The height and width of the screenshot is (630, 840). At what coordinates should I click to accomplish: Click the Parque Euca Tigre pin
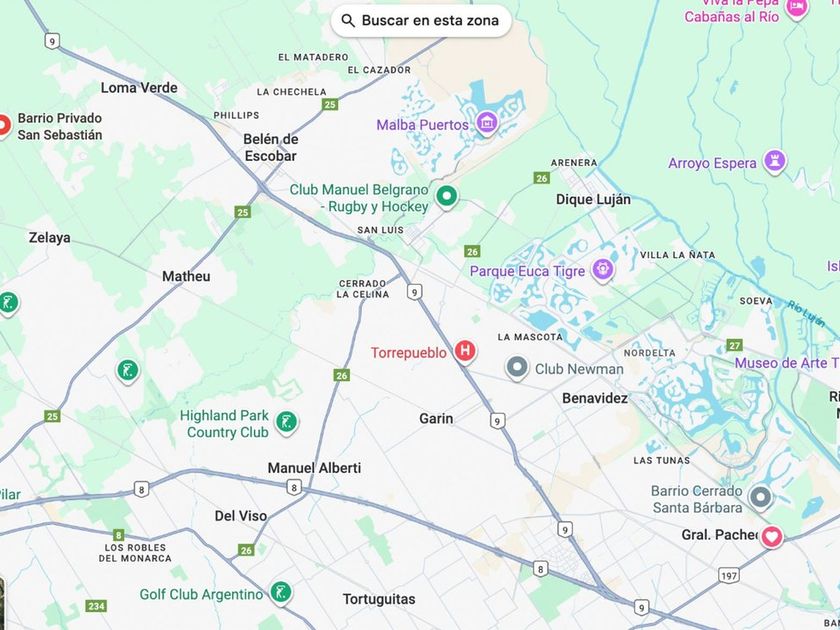tap(602, 269)
